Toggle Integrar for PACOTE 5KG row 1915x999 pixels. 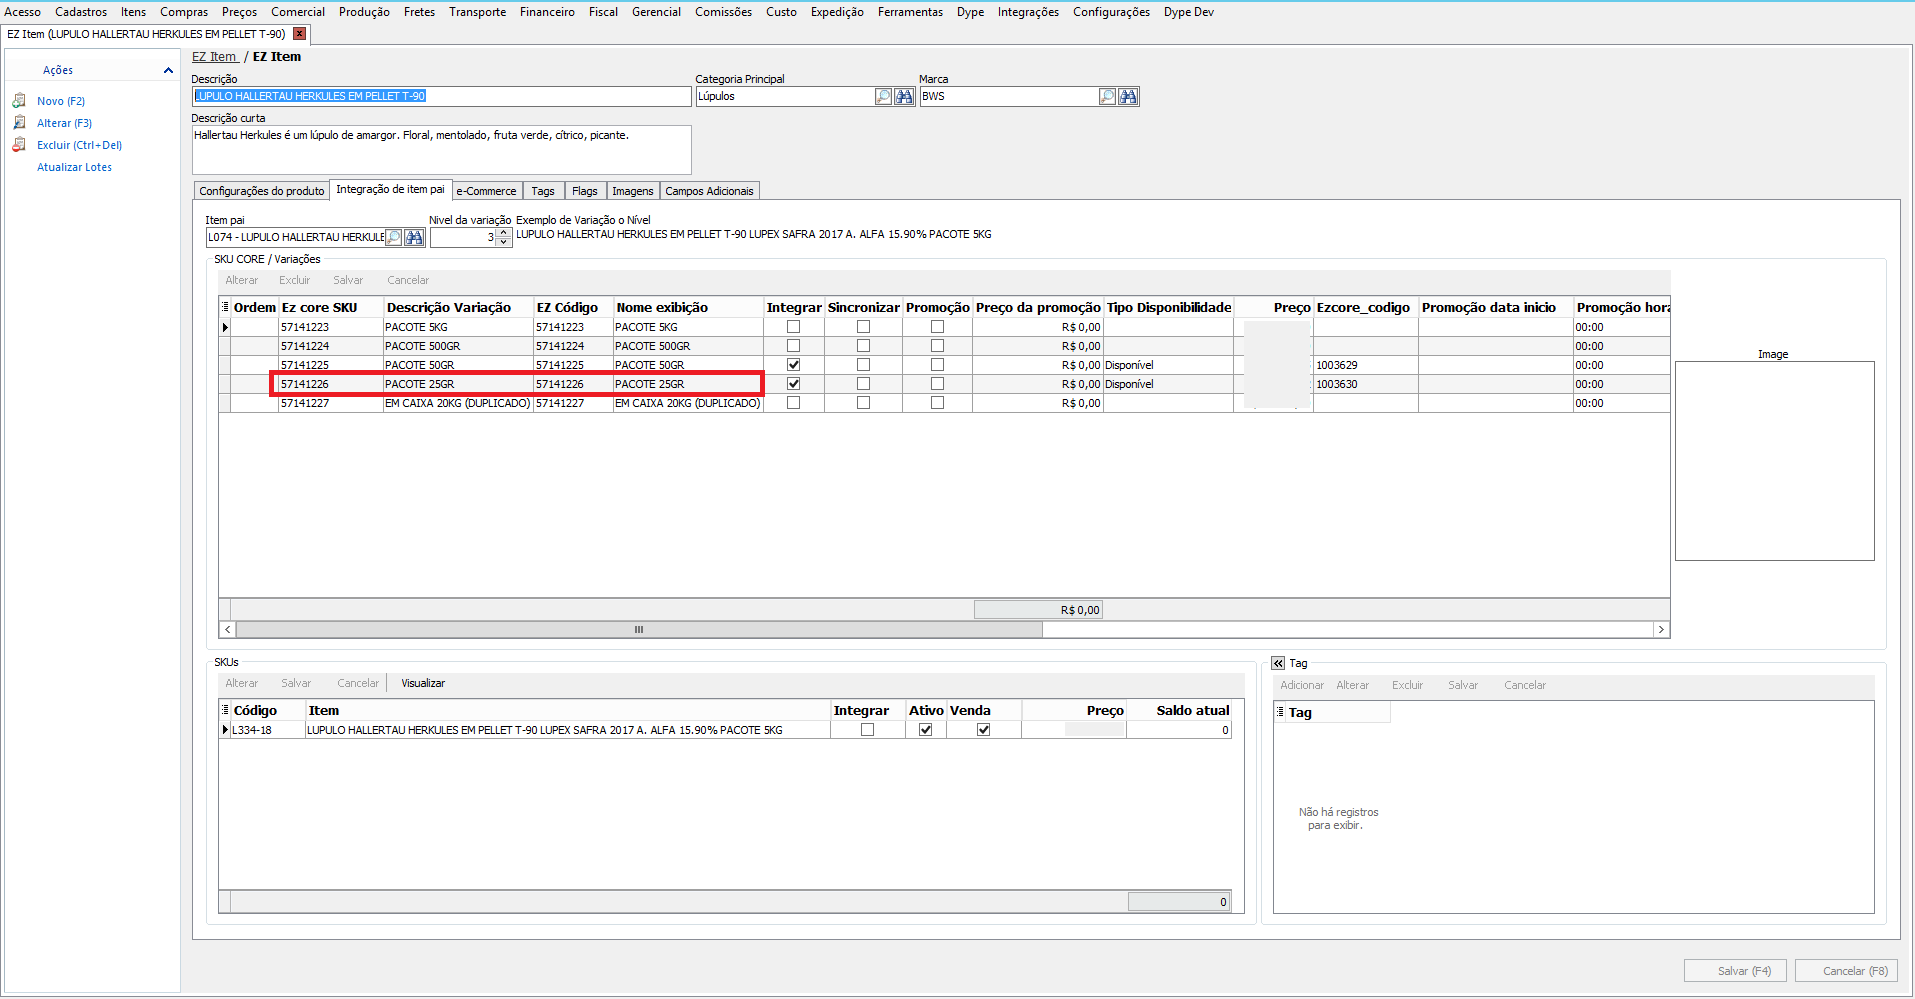pyautogui.click(x=793, y=327)
